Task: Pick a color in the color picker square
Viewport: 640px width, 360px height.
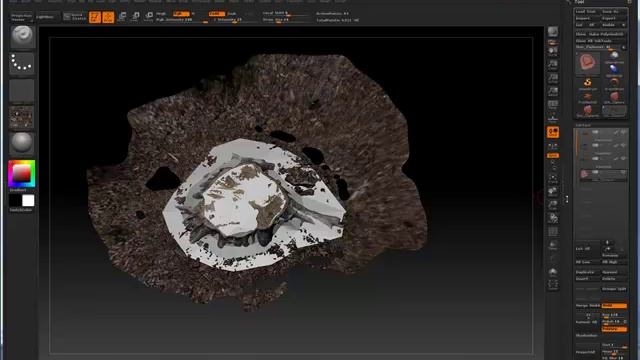Action: 22,173
